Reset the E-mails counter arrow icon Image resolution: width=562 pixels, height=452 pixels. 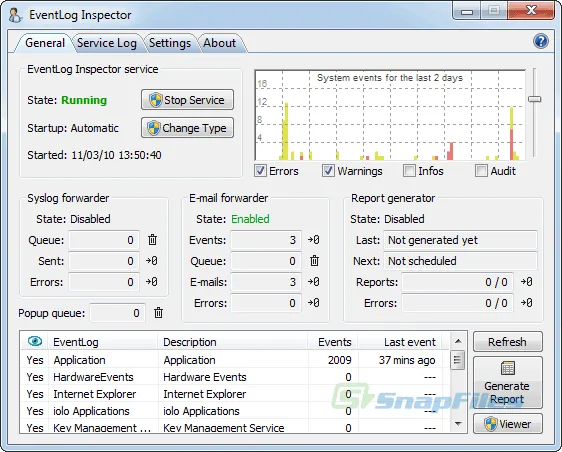pyautogui.click(x=314, y=282)
